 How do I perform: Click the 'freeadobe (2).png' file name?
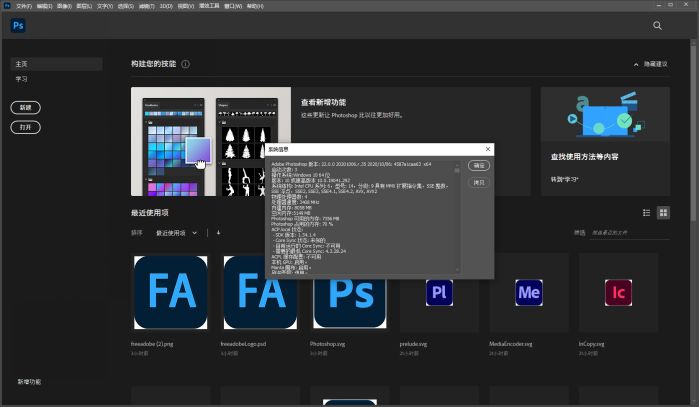(x=152, y=344)
